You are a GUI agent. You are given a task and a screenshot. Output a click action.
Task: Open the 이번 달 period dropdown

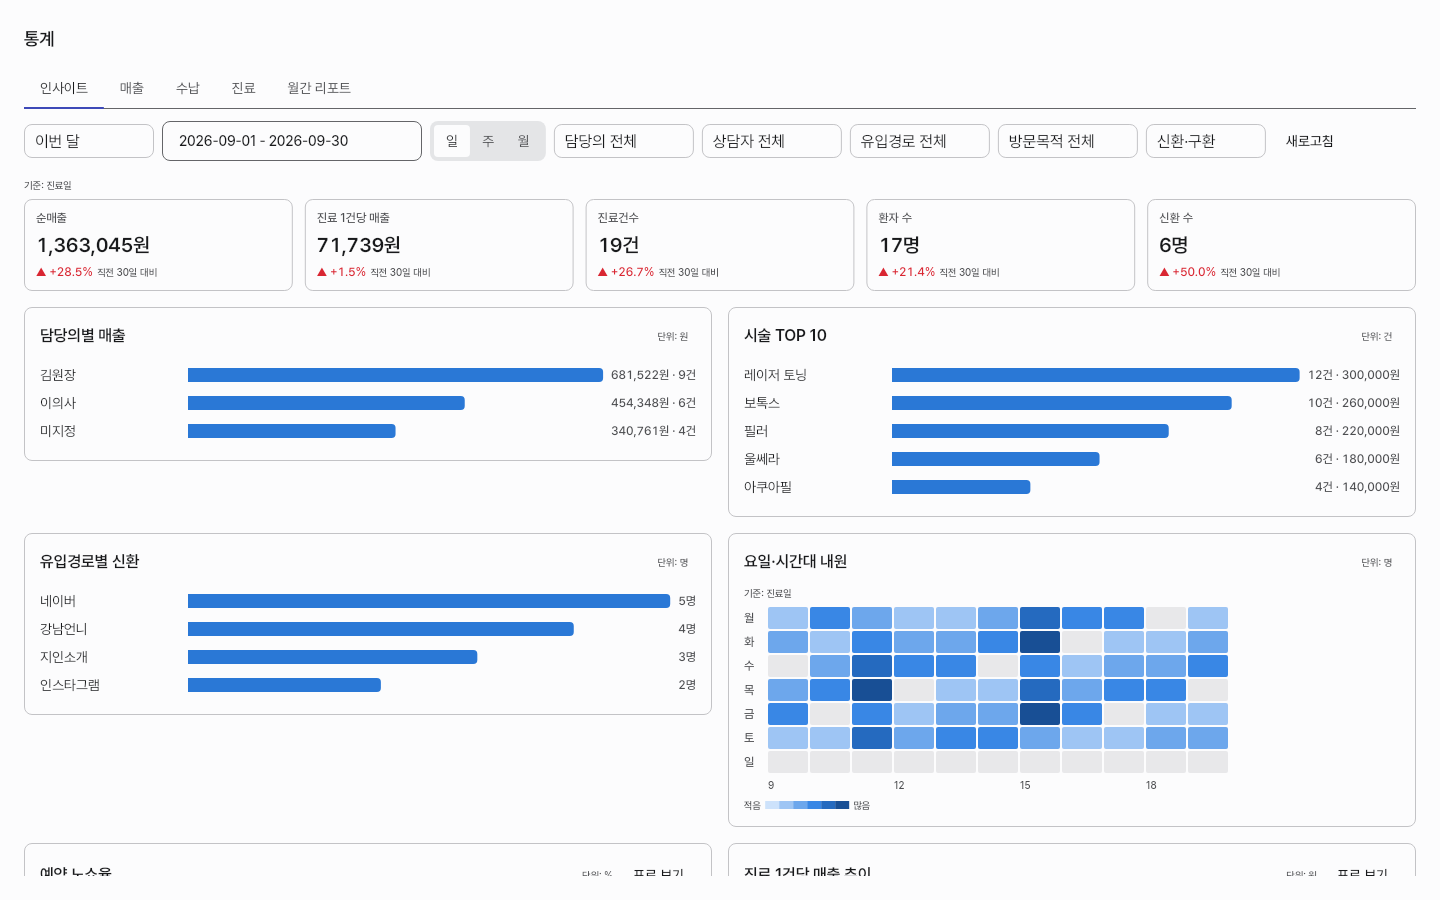[x=89, y=141]
